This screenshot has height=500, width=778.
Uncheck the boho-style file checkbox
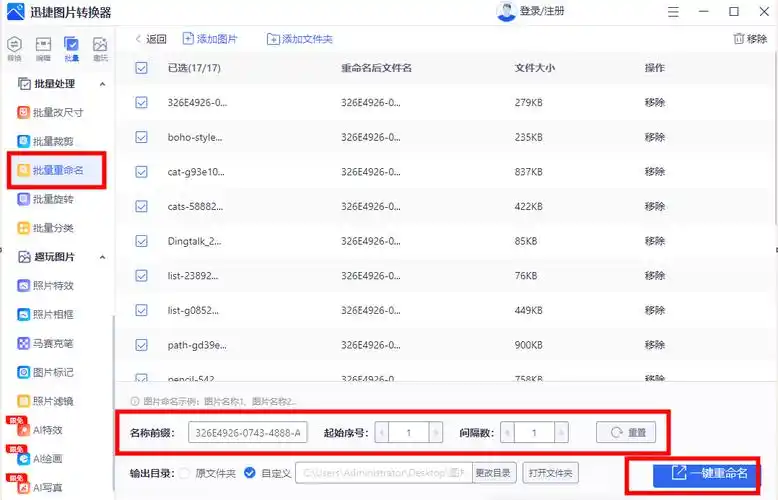coord(141,137)
